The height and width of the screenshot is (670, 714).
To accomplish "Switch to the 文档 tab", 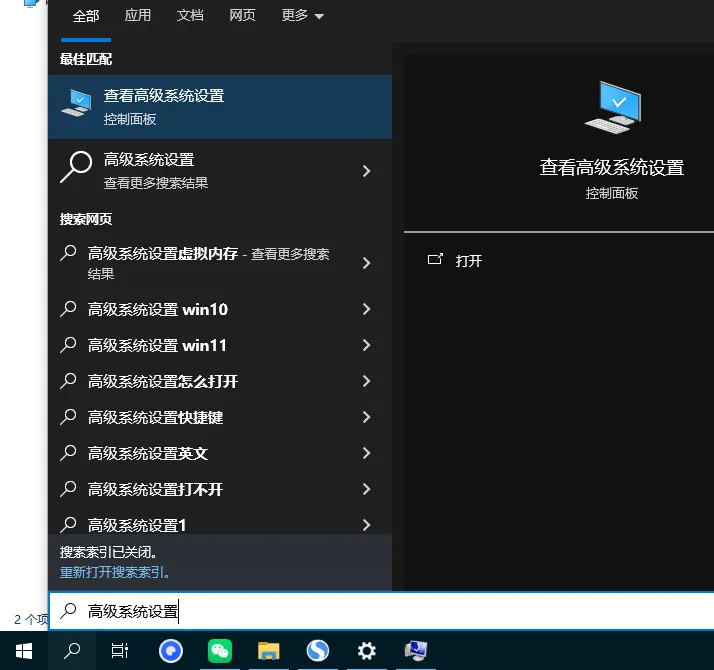I will pos(190,15).
